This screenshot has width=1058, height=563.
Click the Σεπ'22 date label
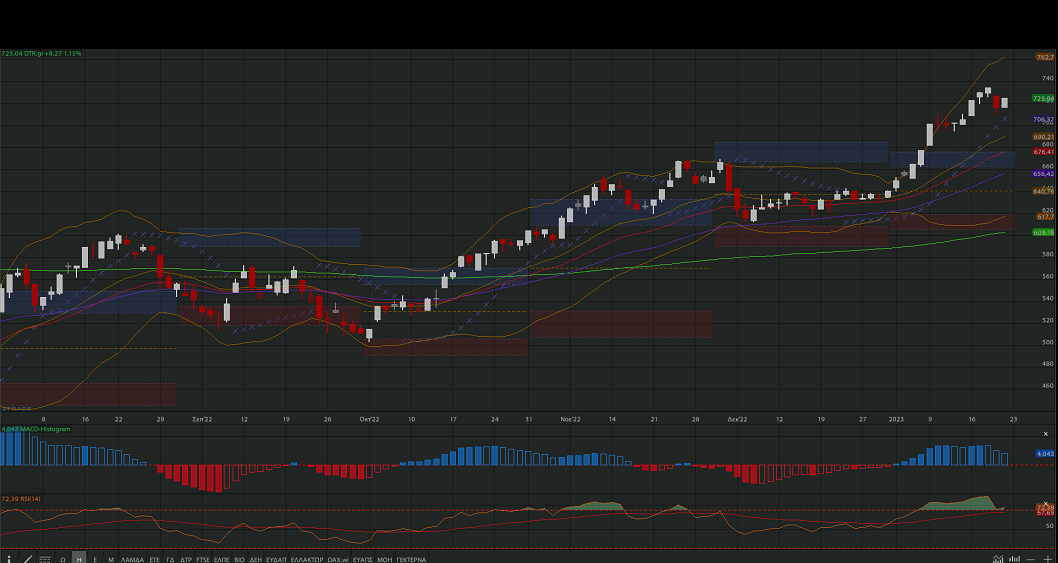pyautogui.click(x=202, y=419)
